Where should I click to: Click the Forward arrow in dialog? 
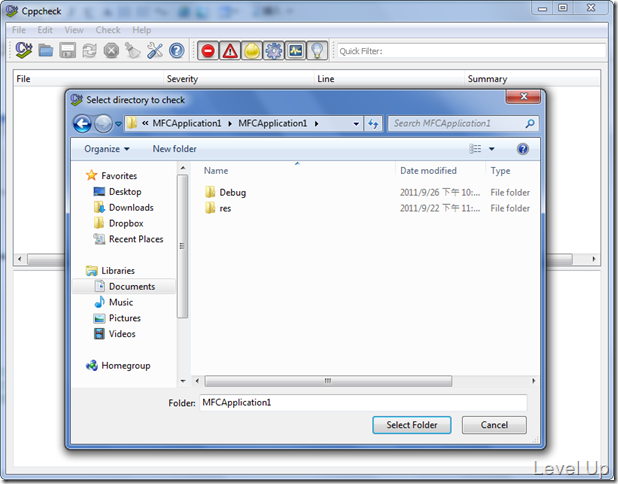[x=104, y=124]
